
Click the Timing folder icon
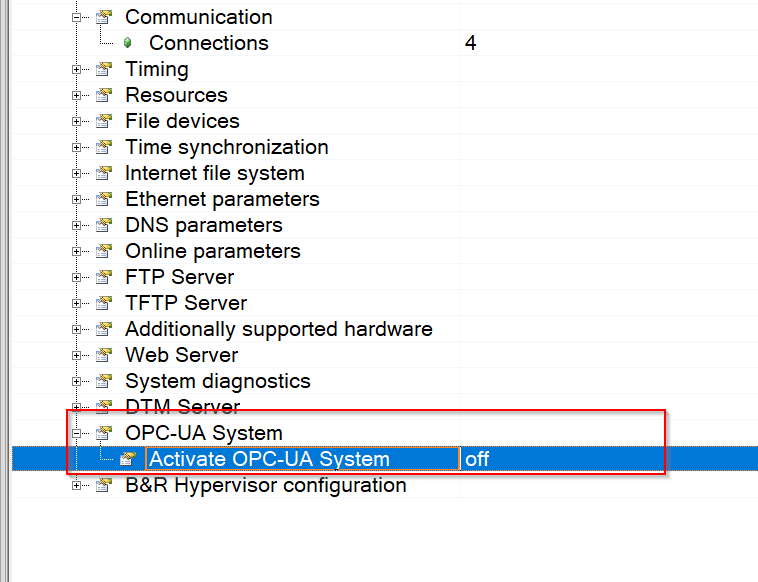point(104,69)
